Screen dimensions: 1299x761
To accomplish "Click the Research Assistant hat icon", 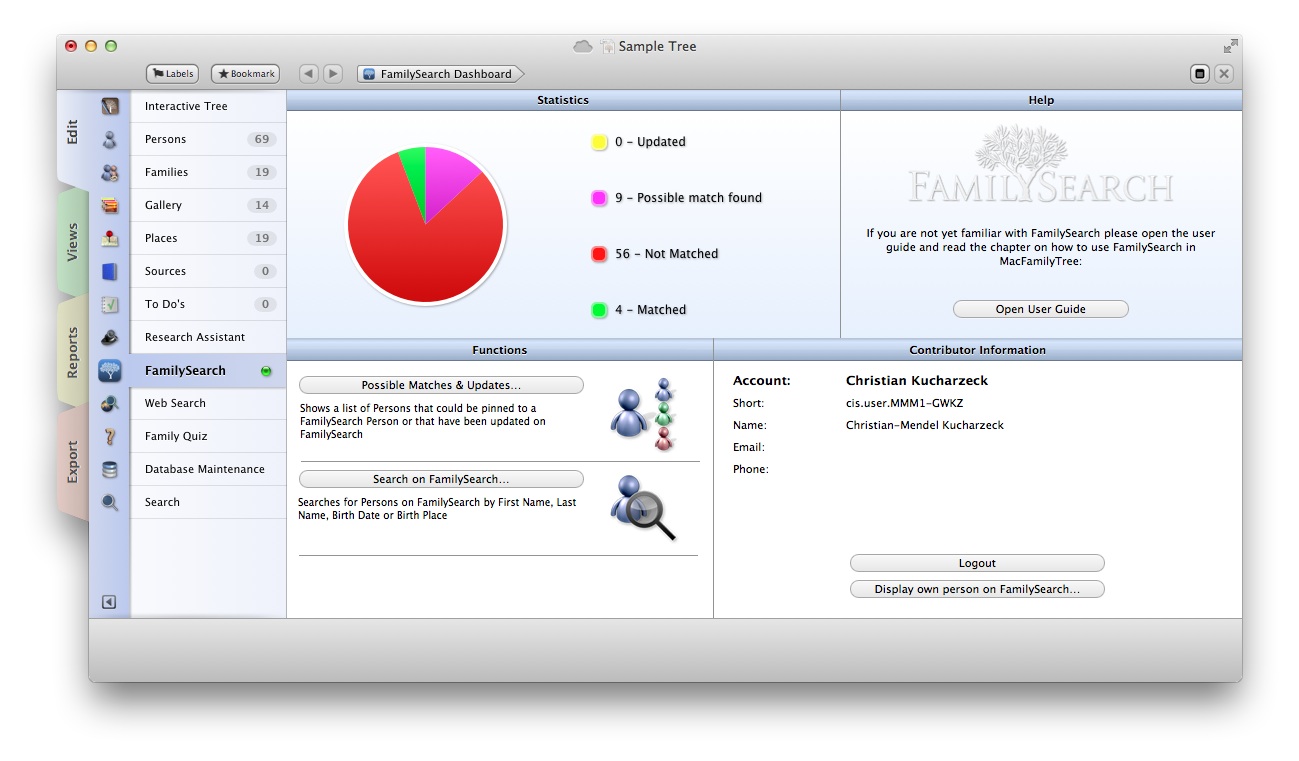I will [110, 337].
